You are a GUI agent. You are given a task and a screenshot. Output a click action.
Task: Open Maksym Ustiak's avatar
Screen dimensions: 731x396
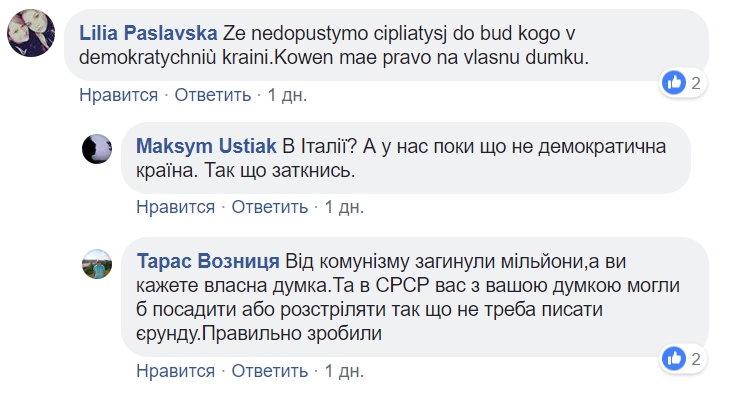click(97, 149)
